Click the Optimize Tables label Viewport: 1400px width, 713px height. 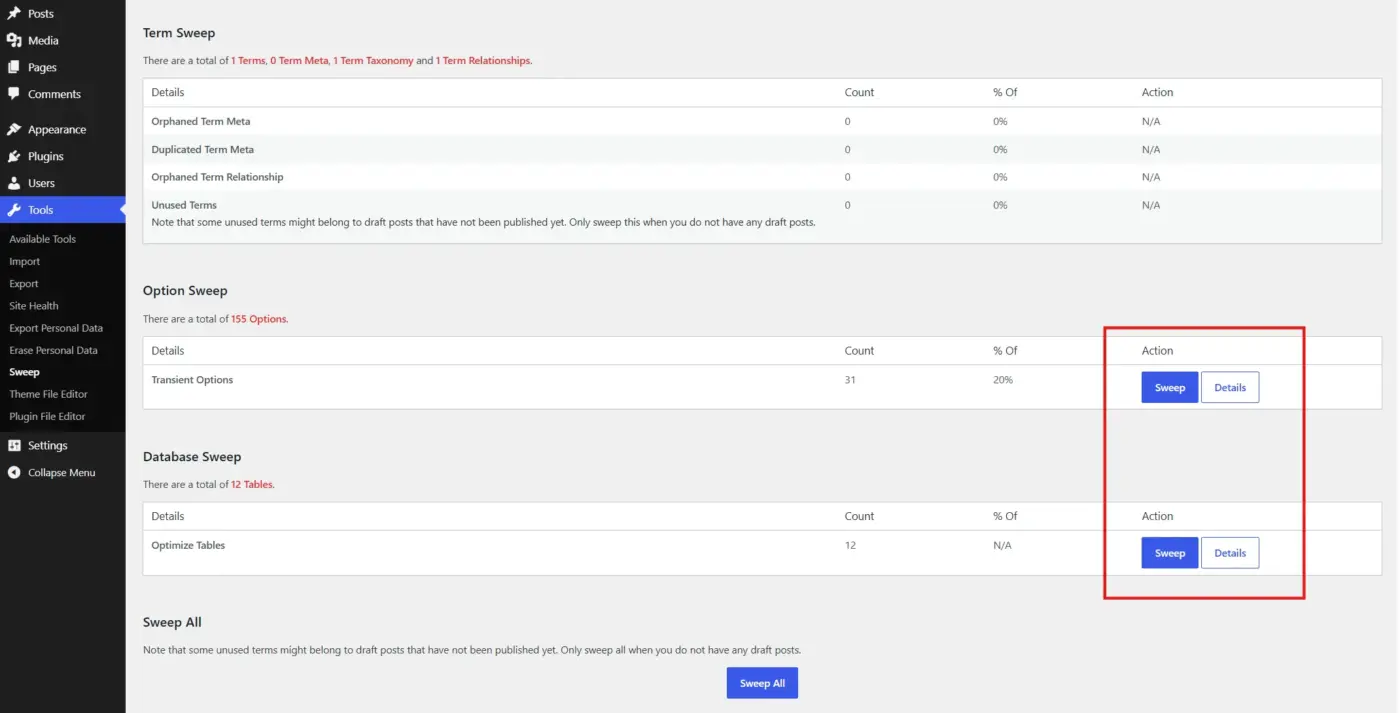(188, 546)
